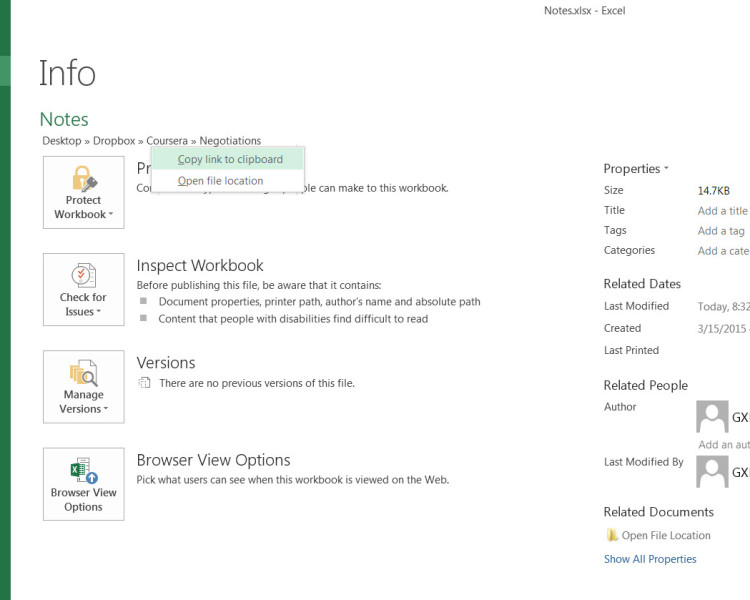Click the Last Modified By avatar picture
This screenshot has width=750, height=600.
[x=712, y=471]
